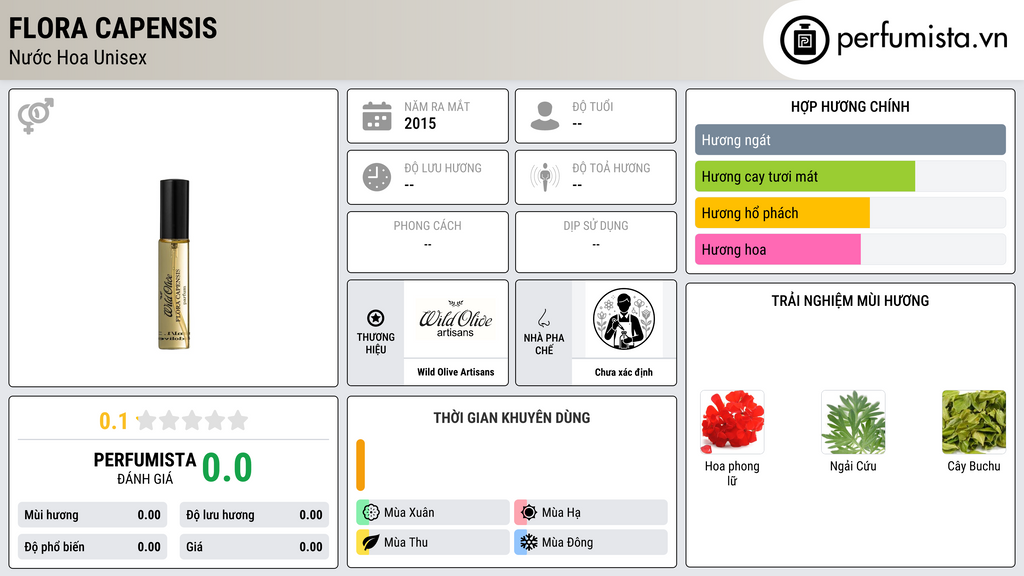Click the five-star rating row

pyautogui.click(x=192, y=420)
